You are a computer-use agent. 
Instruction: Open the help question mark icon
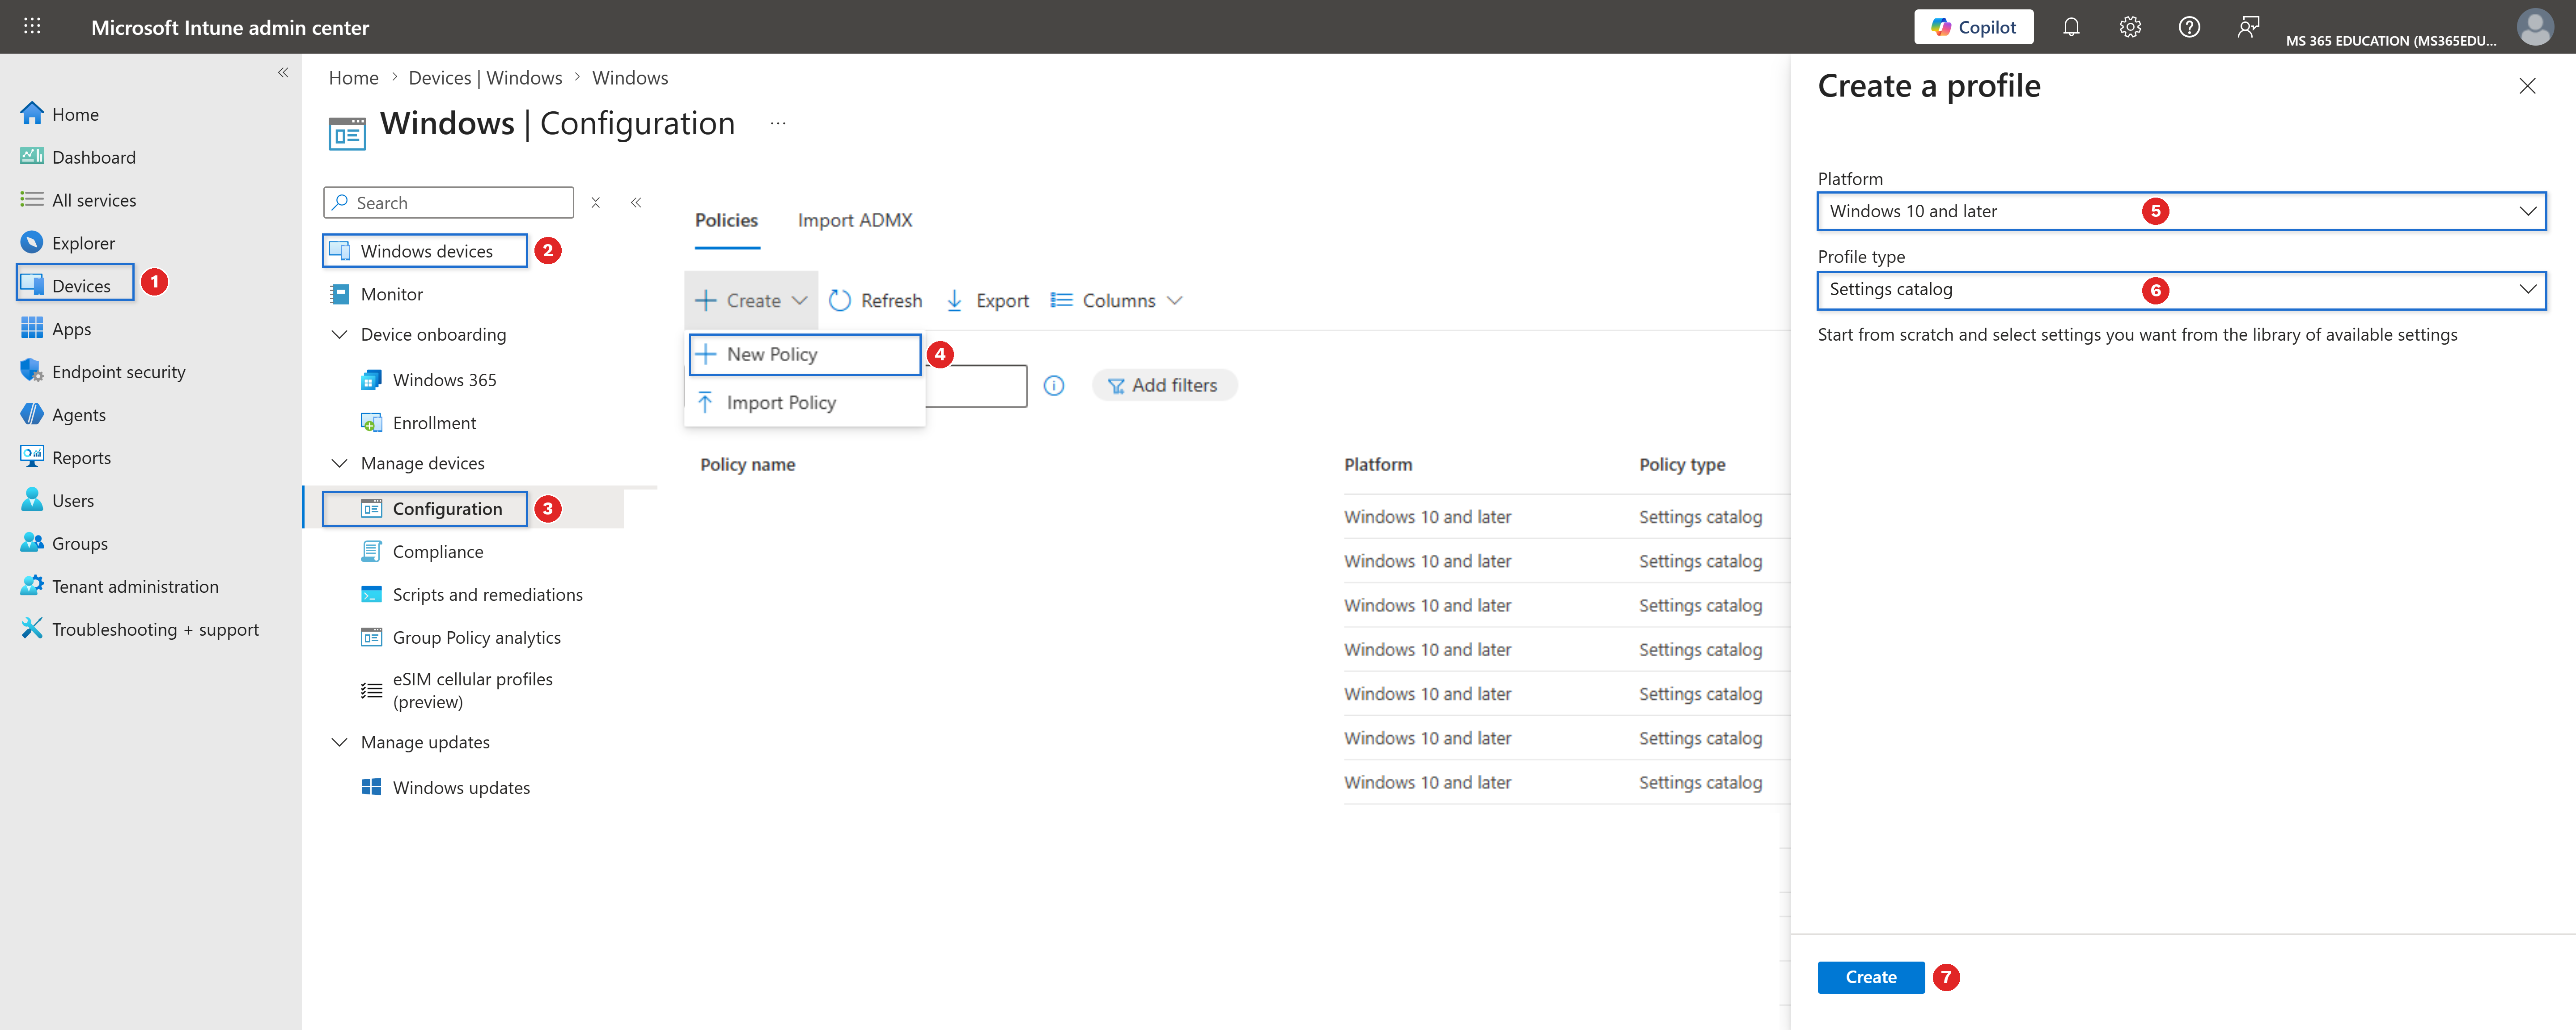(2189, 27)
